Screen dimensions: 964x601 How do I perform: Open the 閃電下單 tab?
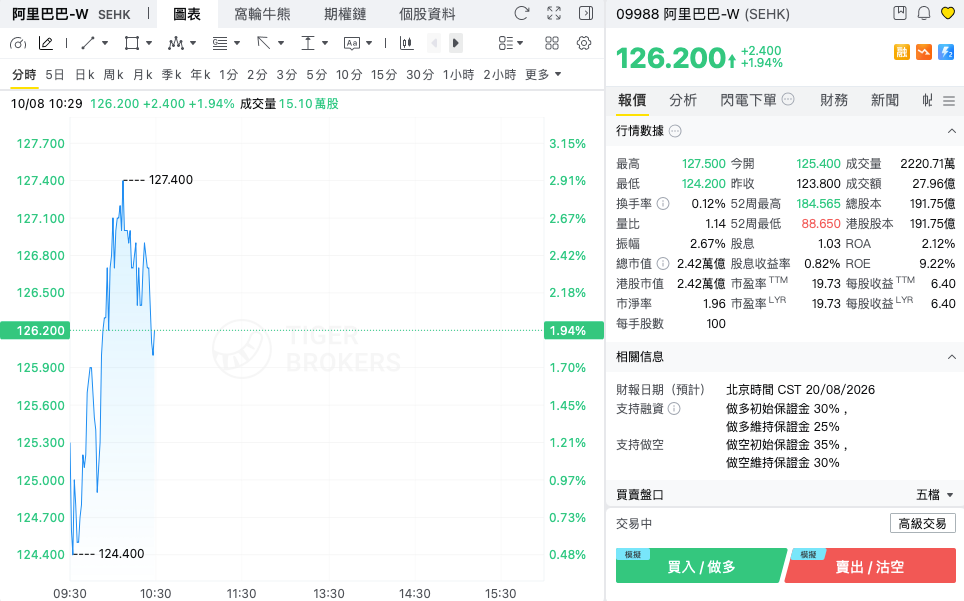coord(748,100)
